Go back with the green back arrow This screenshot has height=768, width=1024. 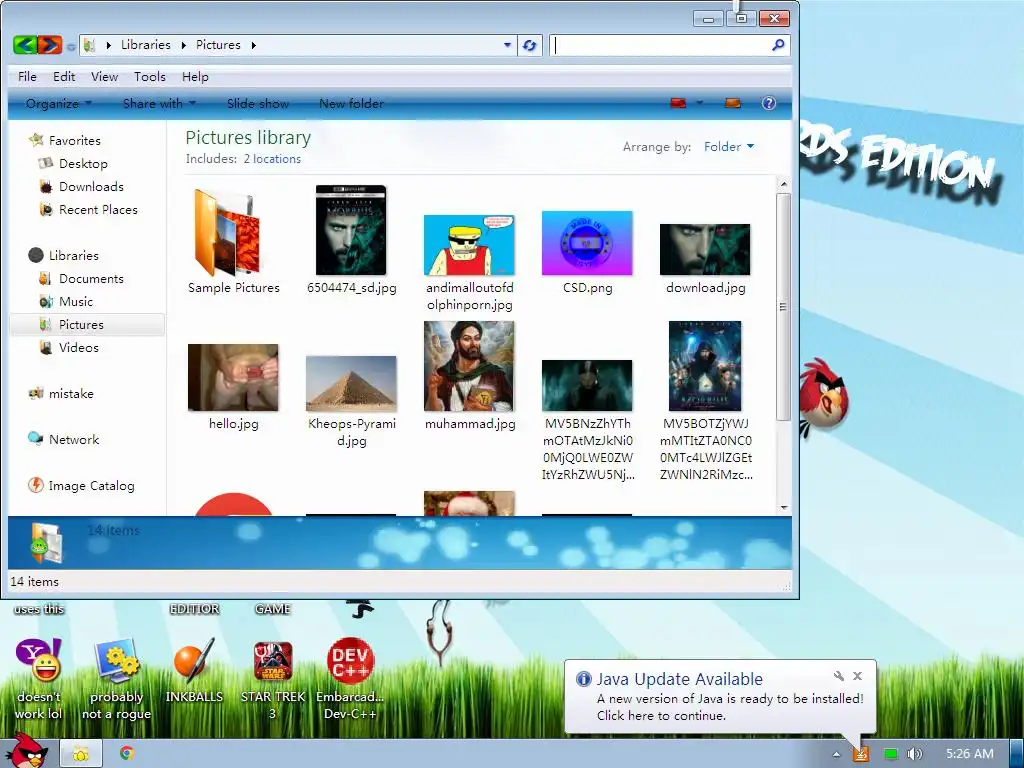click(x=25, y=44)
